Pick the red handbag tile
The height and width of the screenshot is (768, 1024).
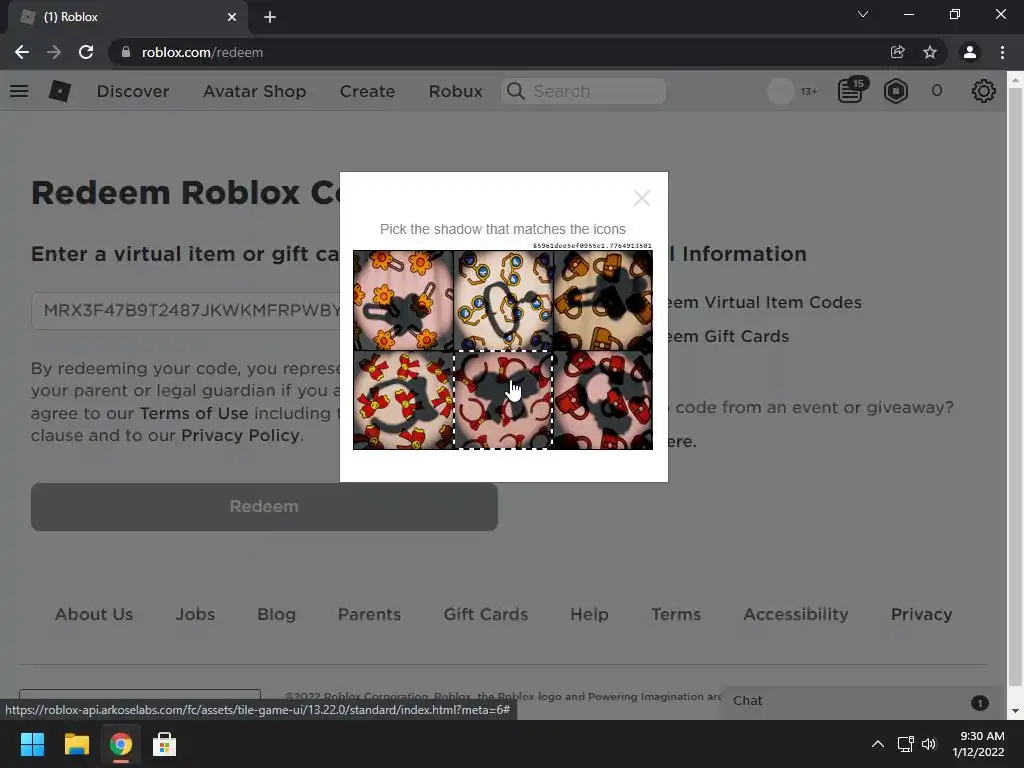[x=603, y=400]
